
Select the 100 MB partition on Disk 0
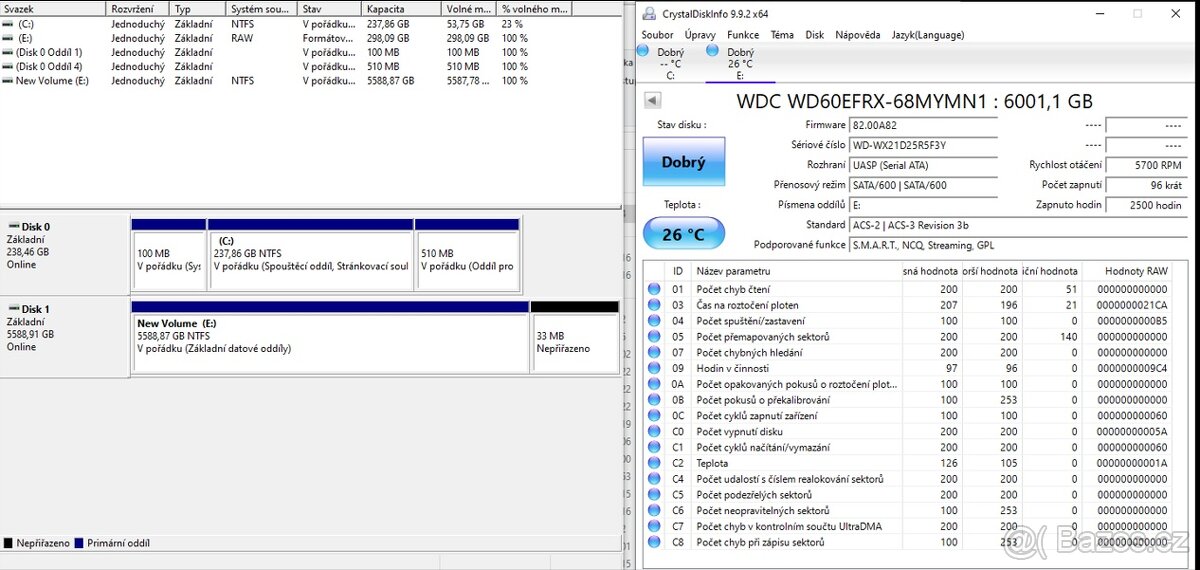pos(168,255)
